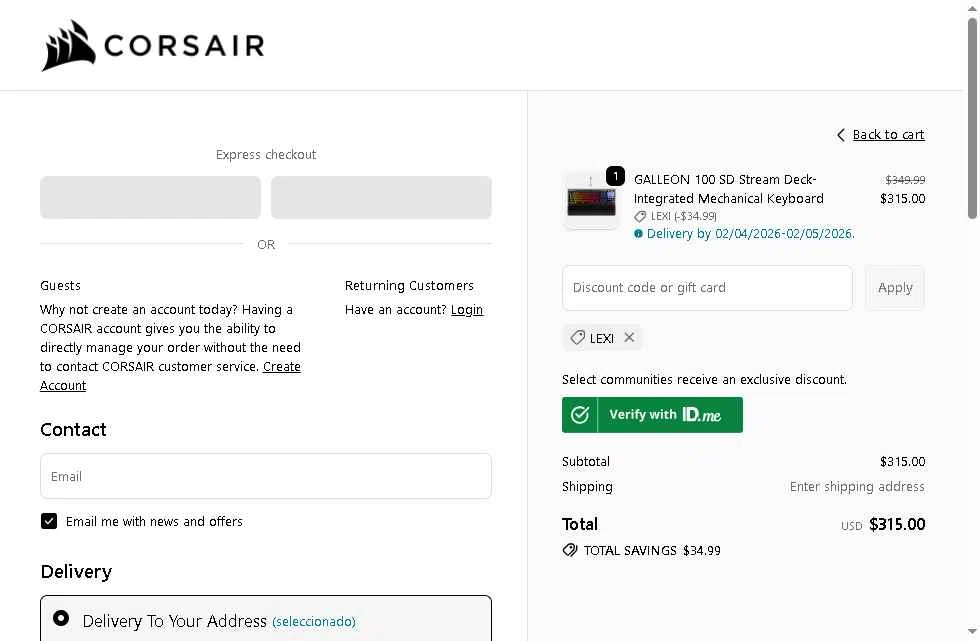Click the total savings tag icon
The width and height of the screenshot is (980, 641).
click(x=569, y=550)
